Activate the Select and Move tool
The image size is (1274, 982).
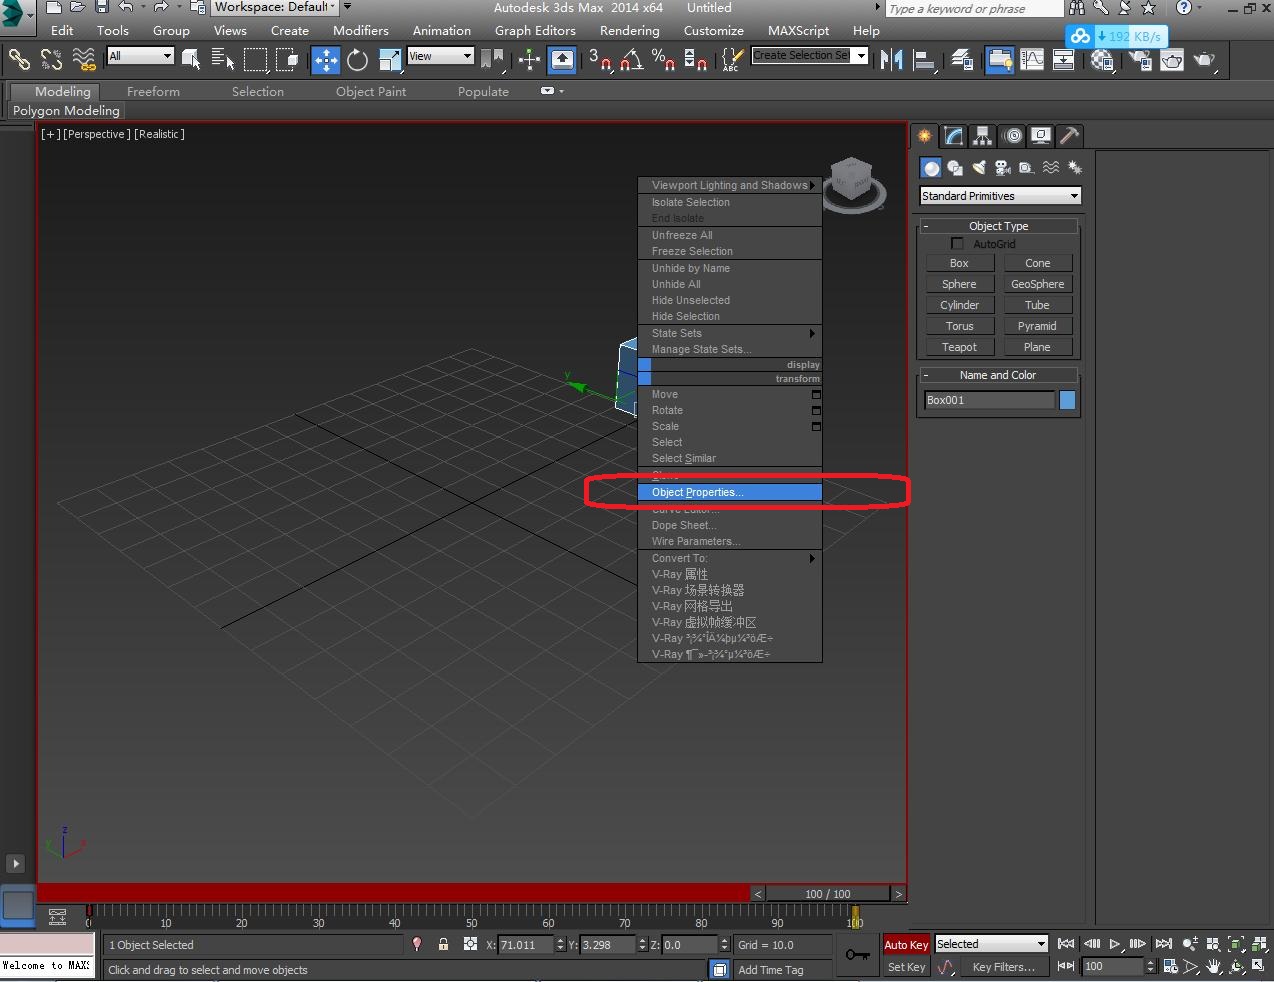click(326, 60)
